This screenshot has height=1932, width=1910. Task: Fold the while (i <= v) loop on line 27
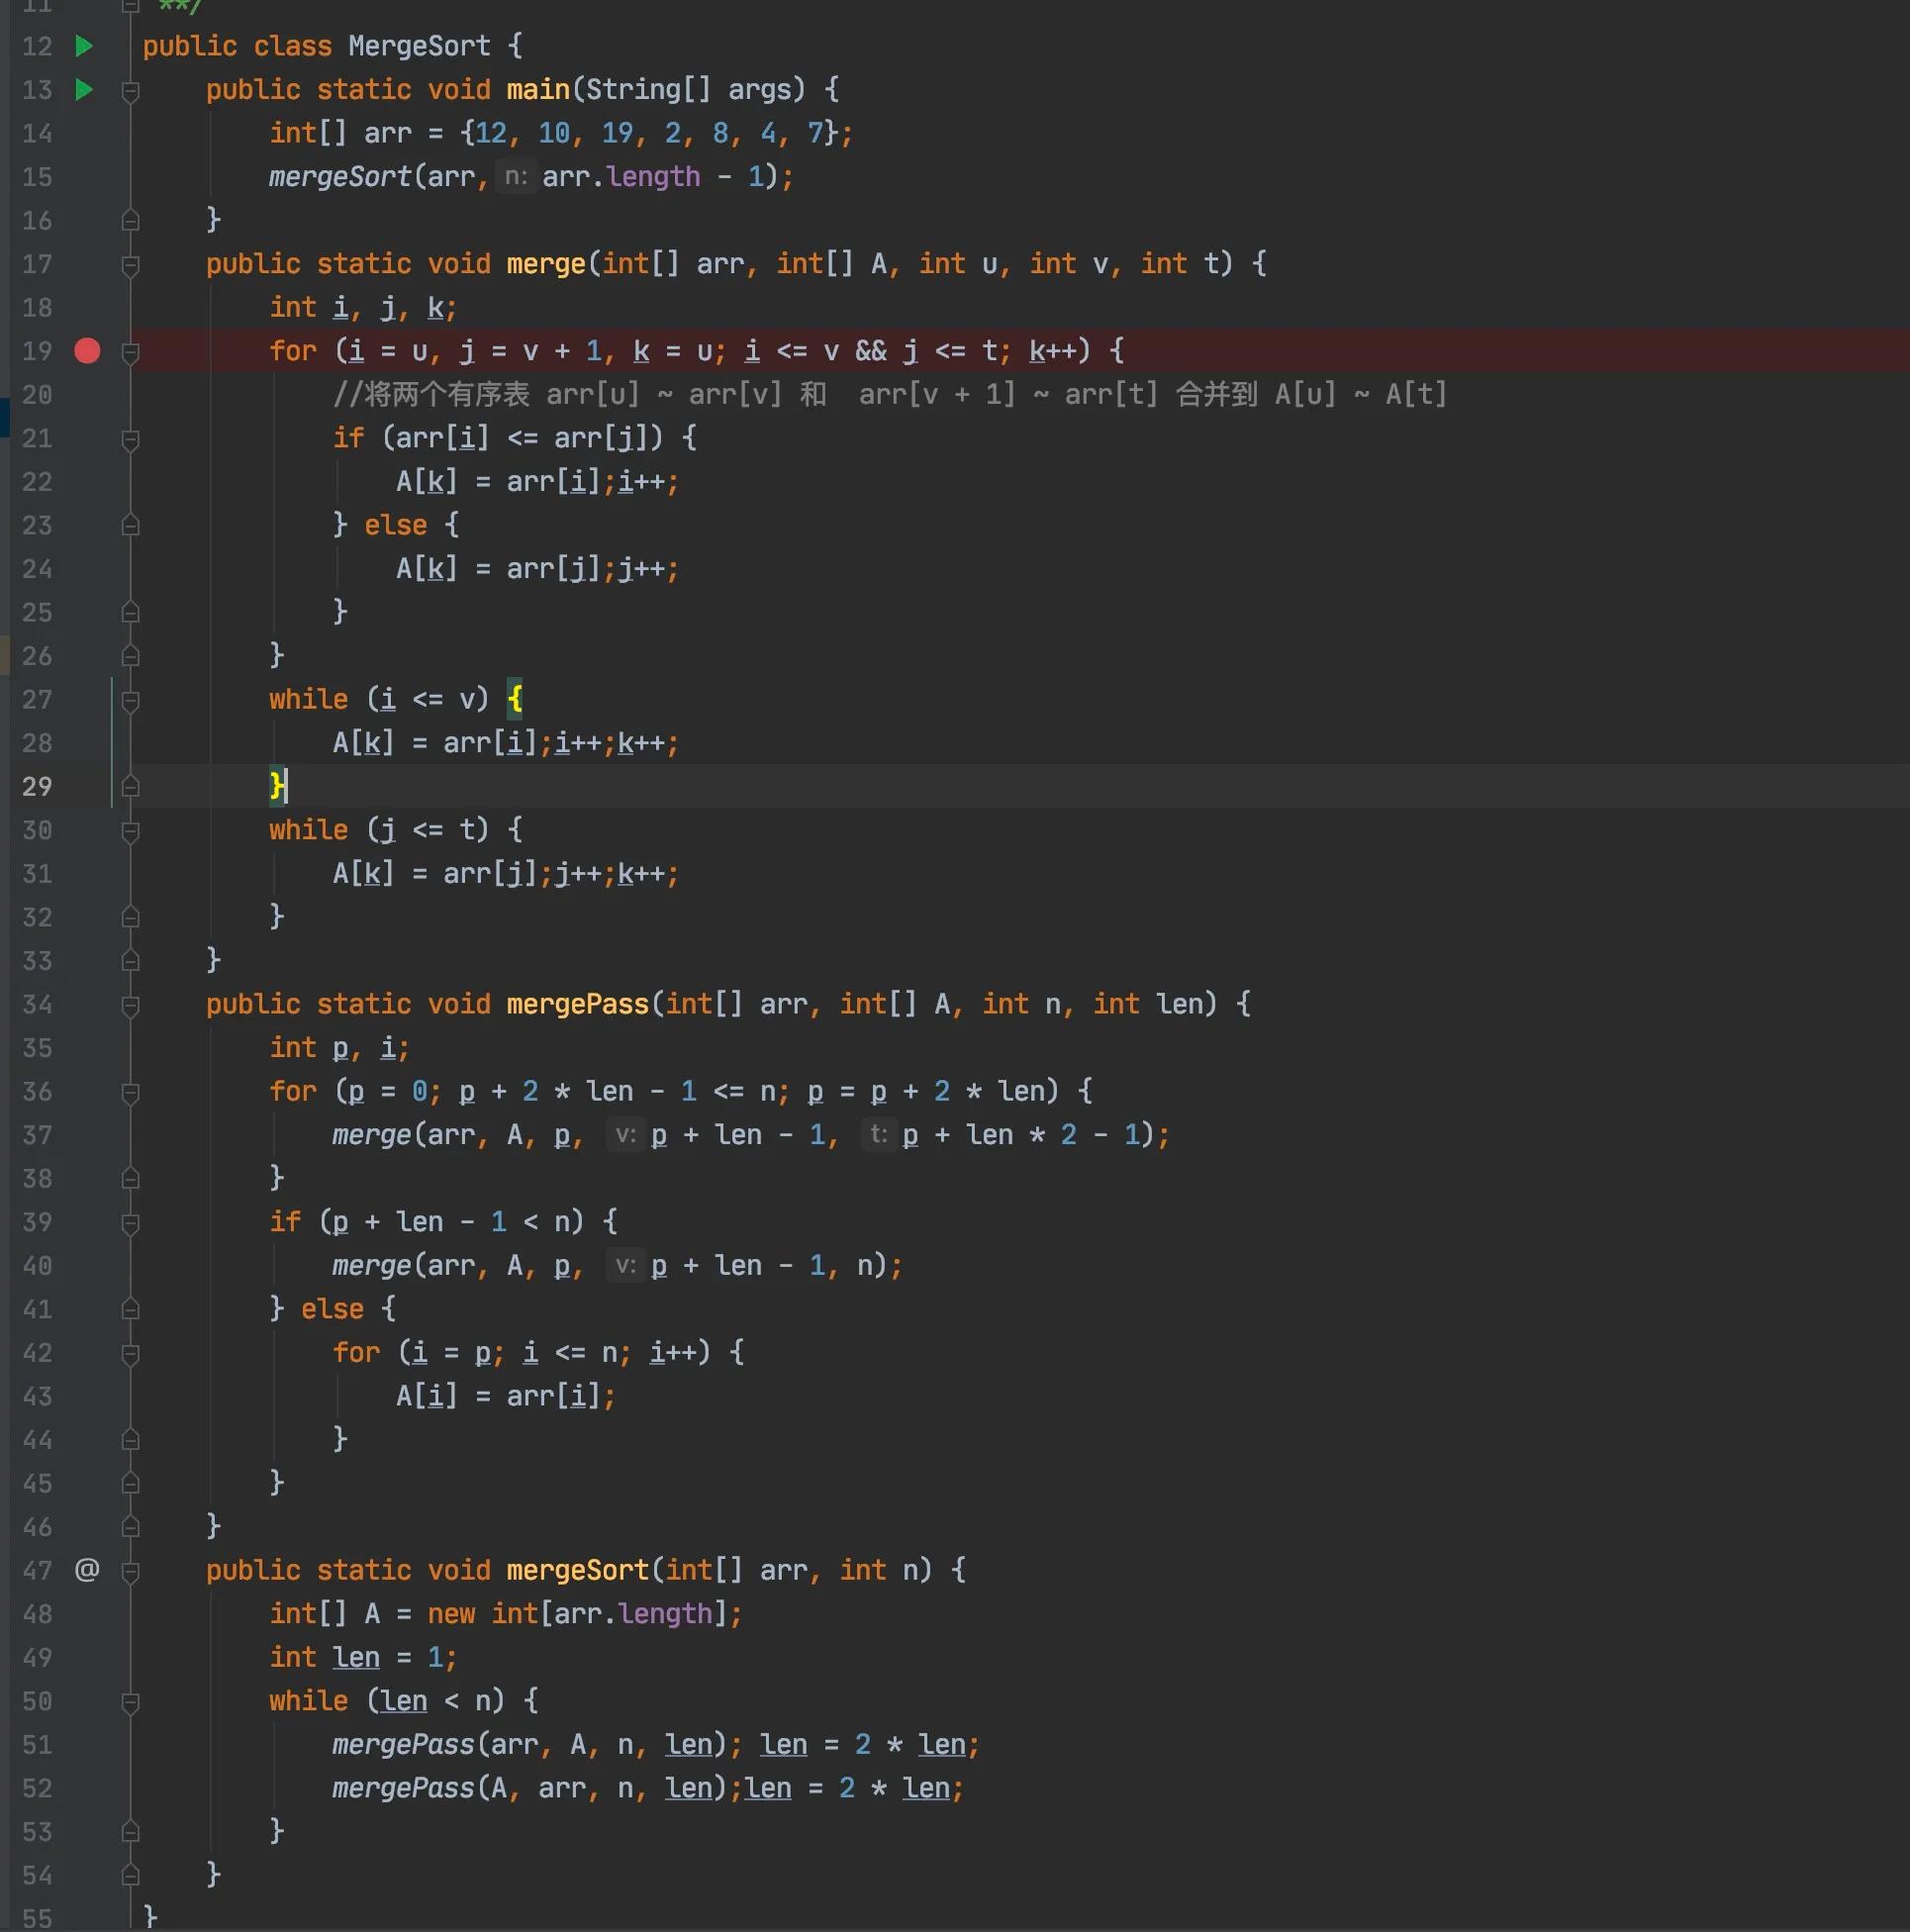click(130, 701)
